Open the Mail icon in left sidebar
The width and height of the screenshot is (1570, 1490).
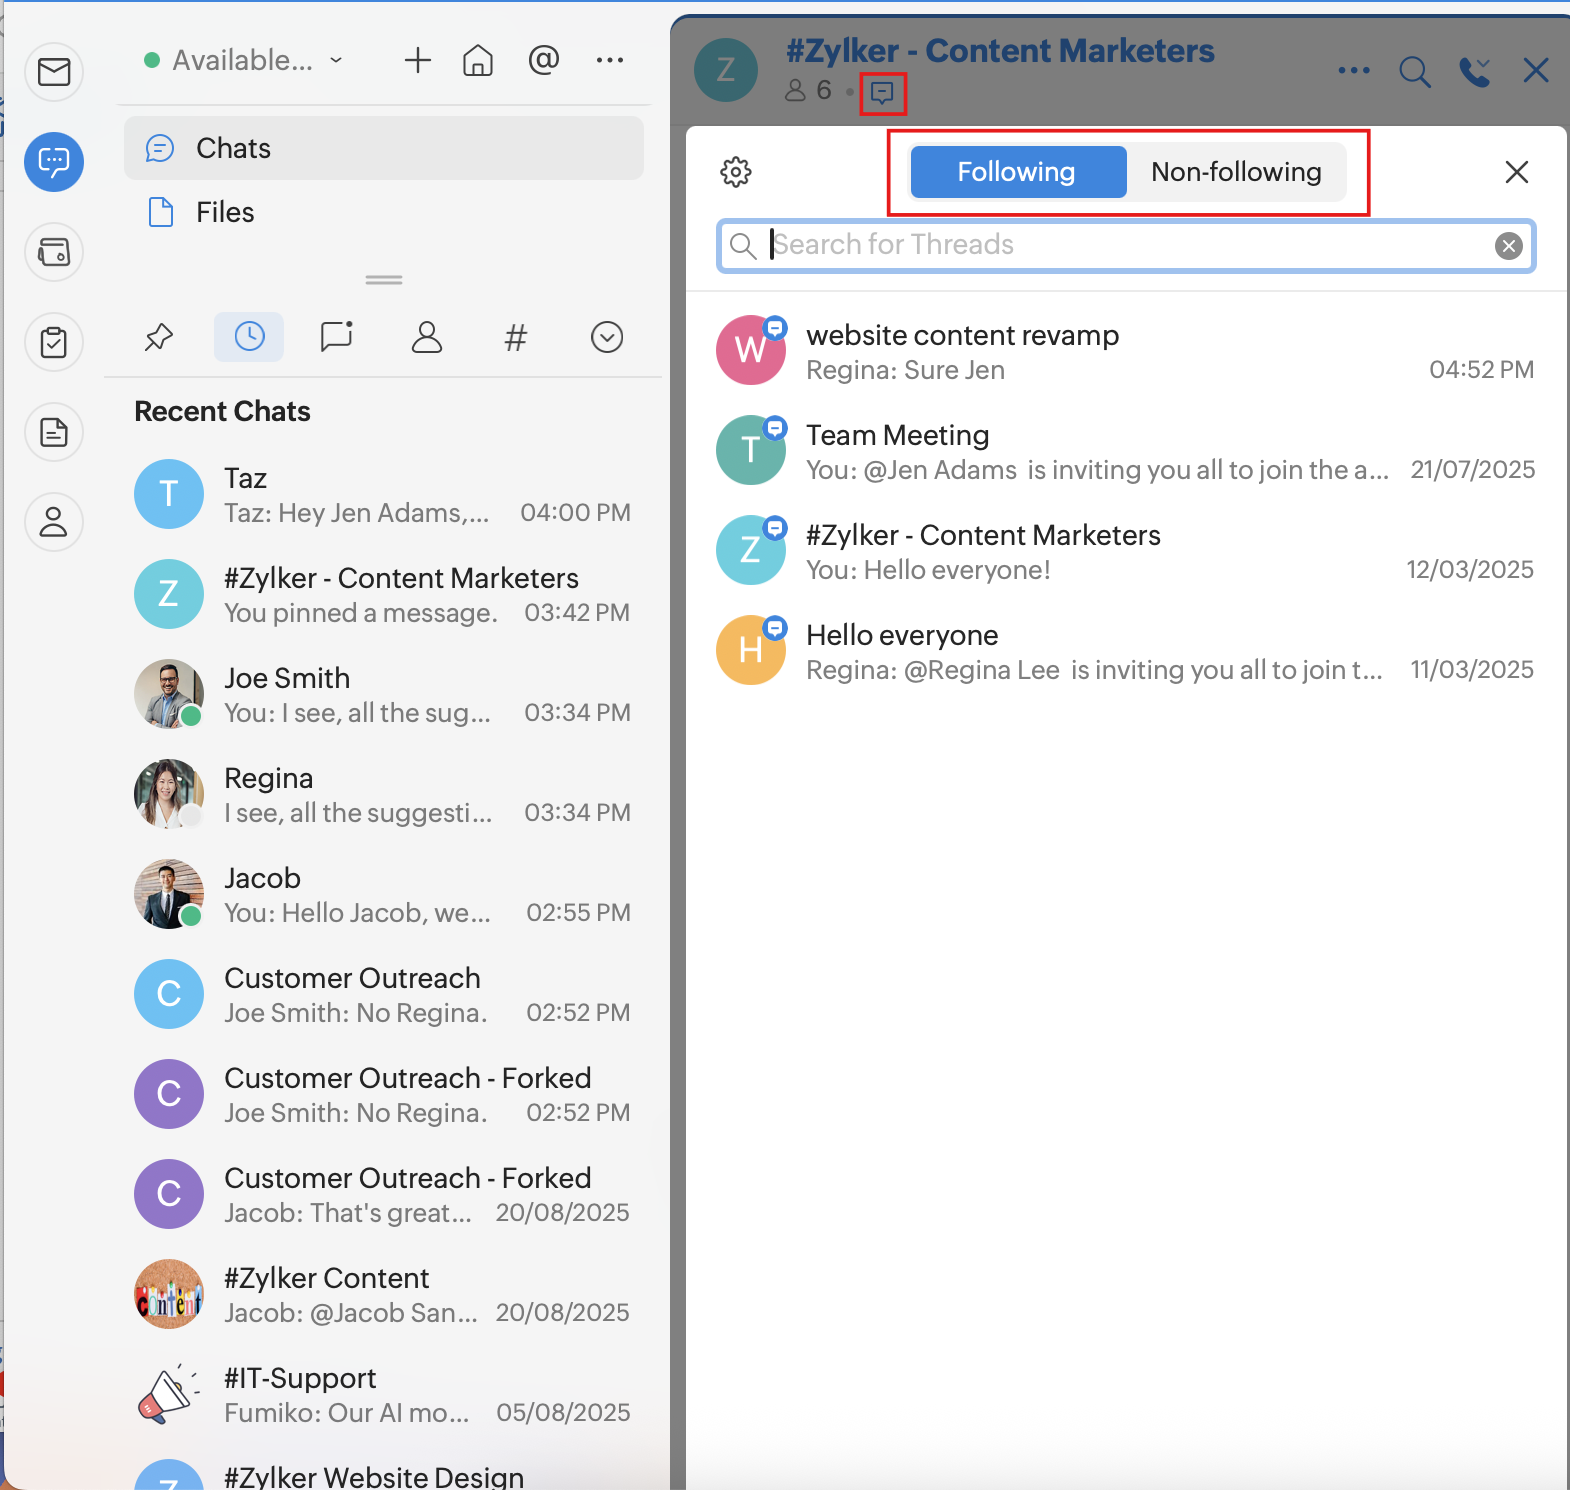pos(54,72)
